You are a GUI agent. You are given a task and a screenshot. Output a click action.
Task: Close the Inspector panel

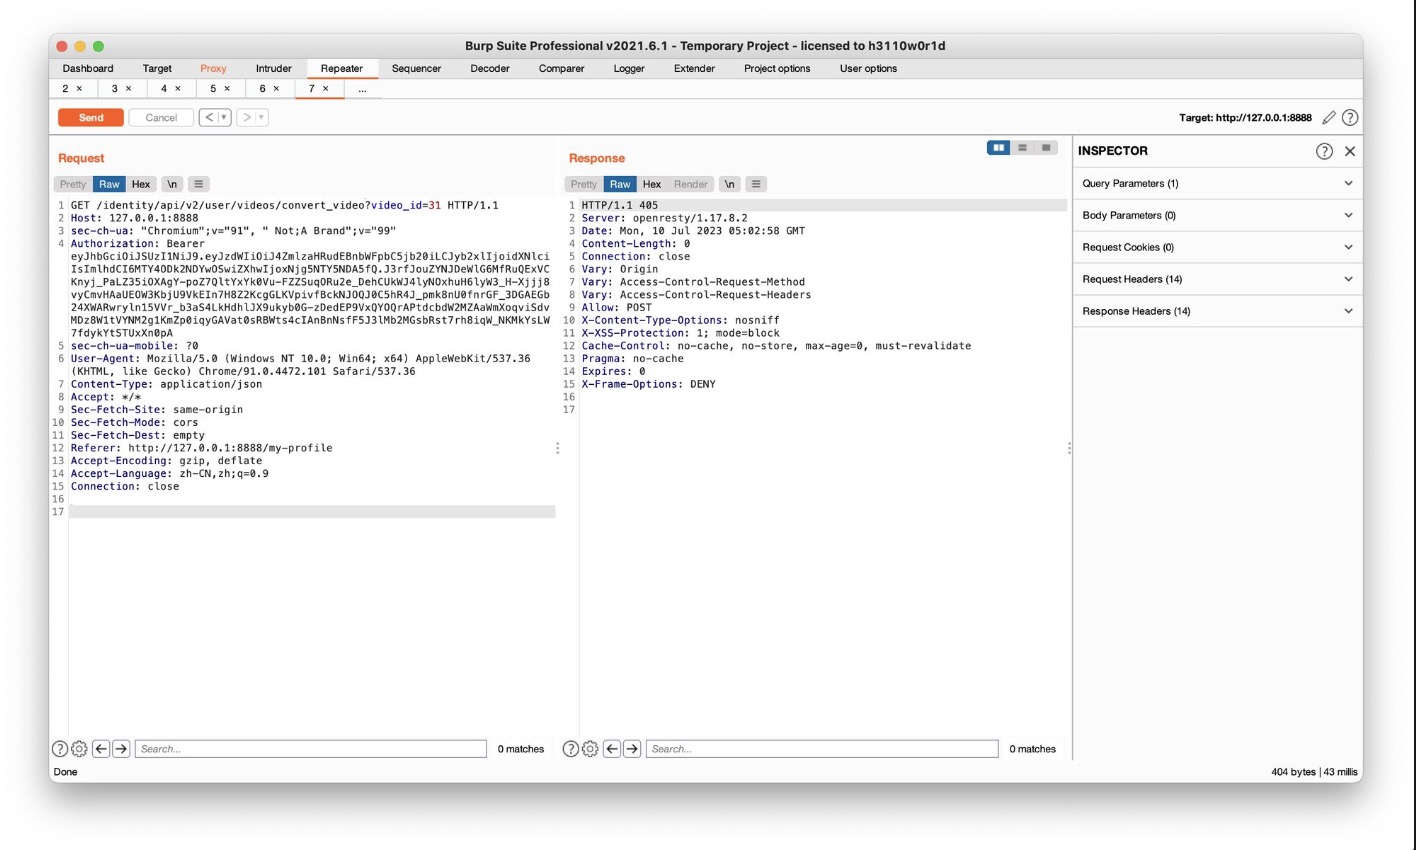tap(1350, 151)
